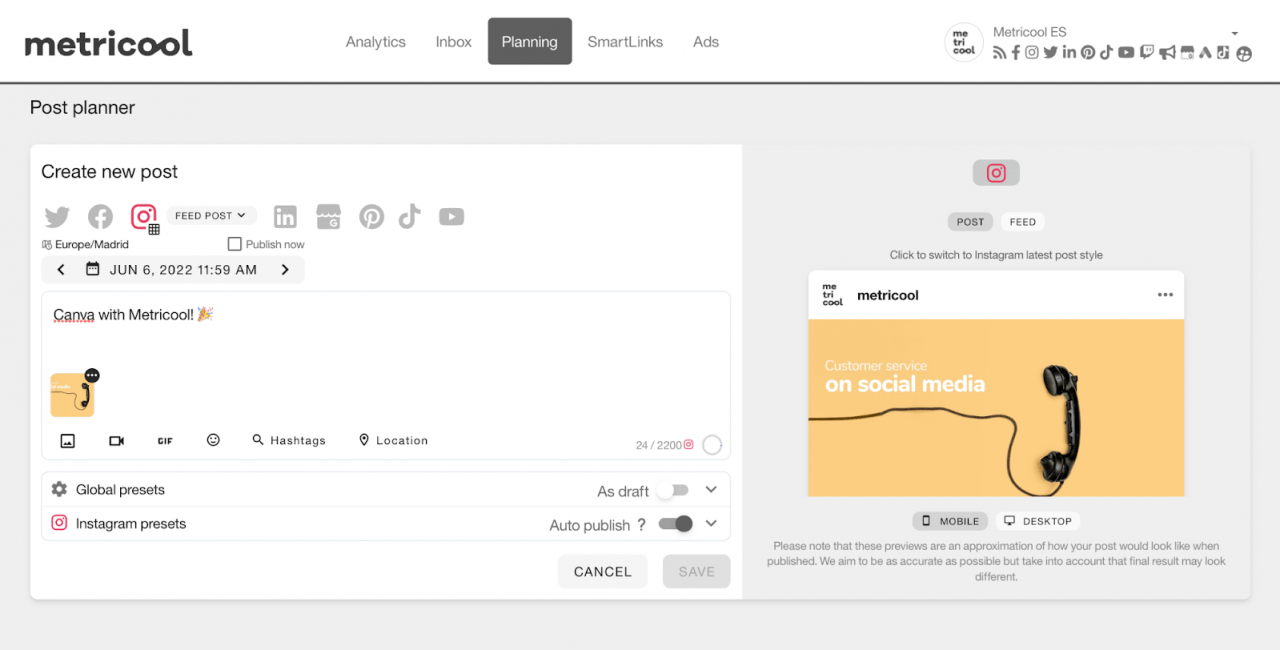
Task: Open the GIF picker in the post editor
Action: [165, 440]
